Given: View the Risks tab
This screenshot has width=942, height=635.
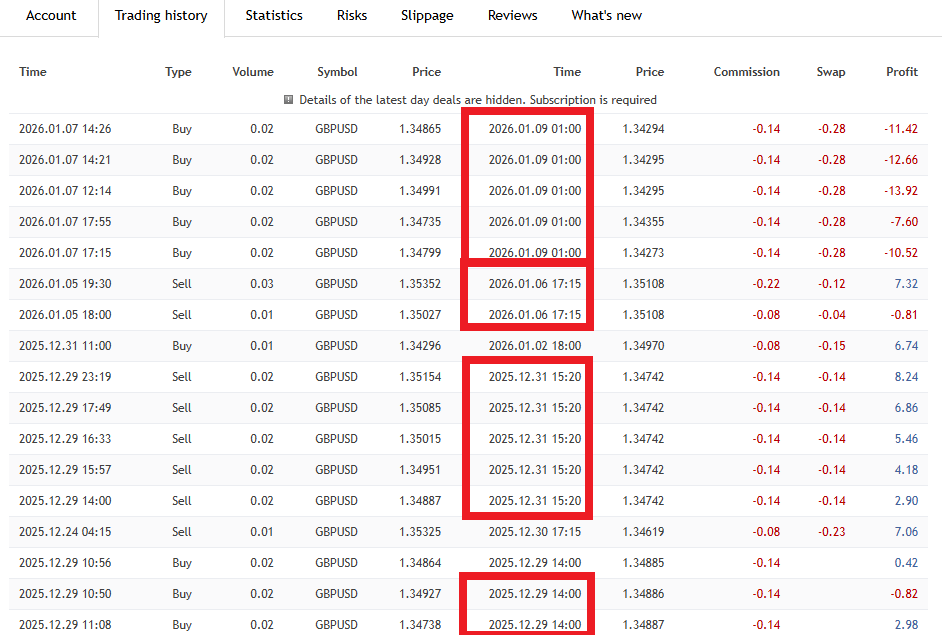Looking at the screenshot, I should pos(351,15).
